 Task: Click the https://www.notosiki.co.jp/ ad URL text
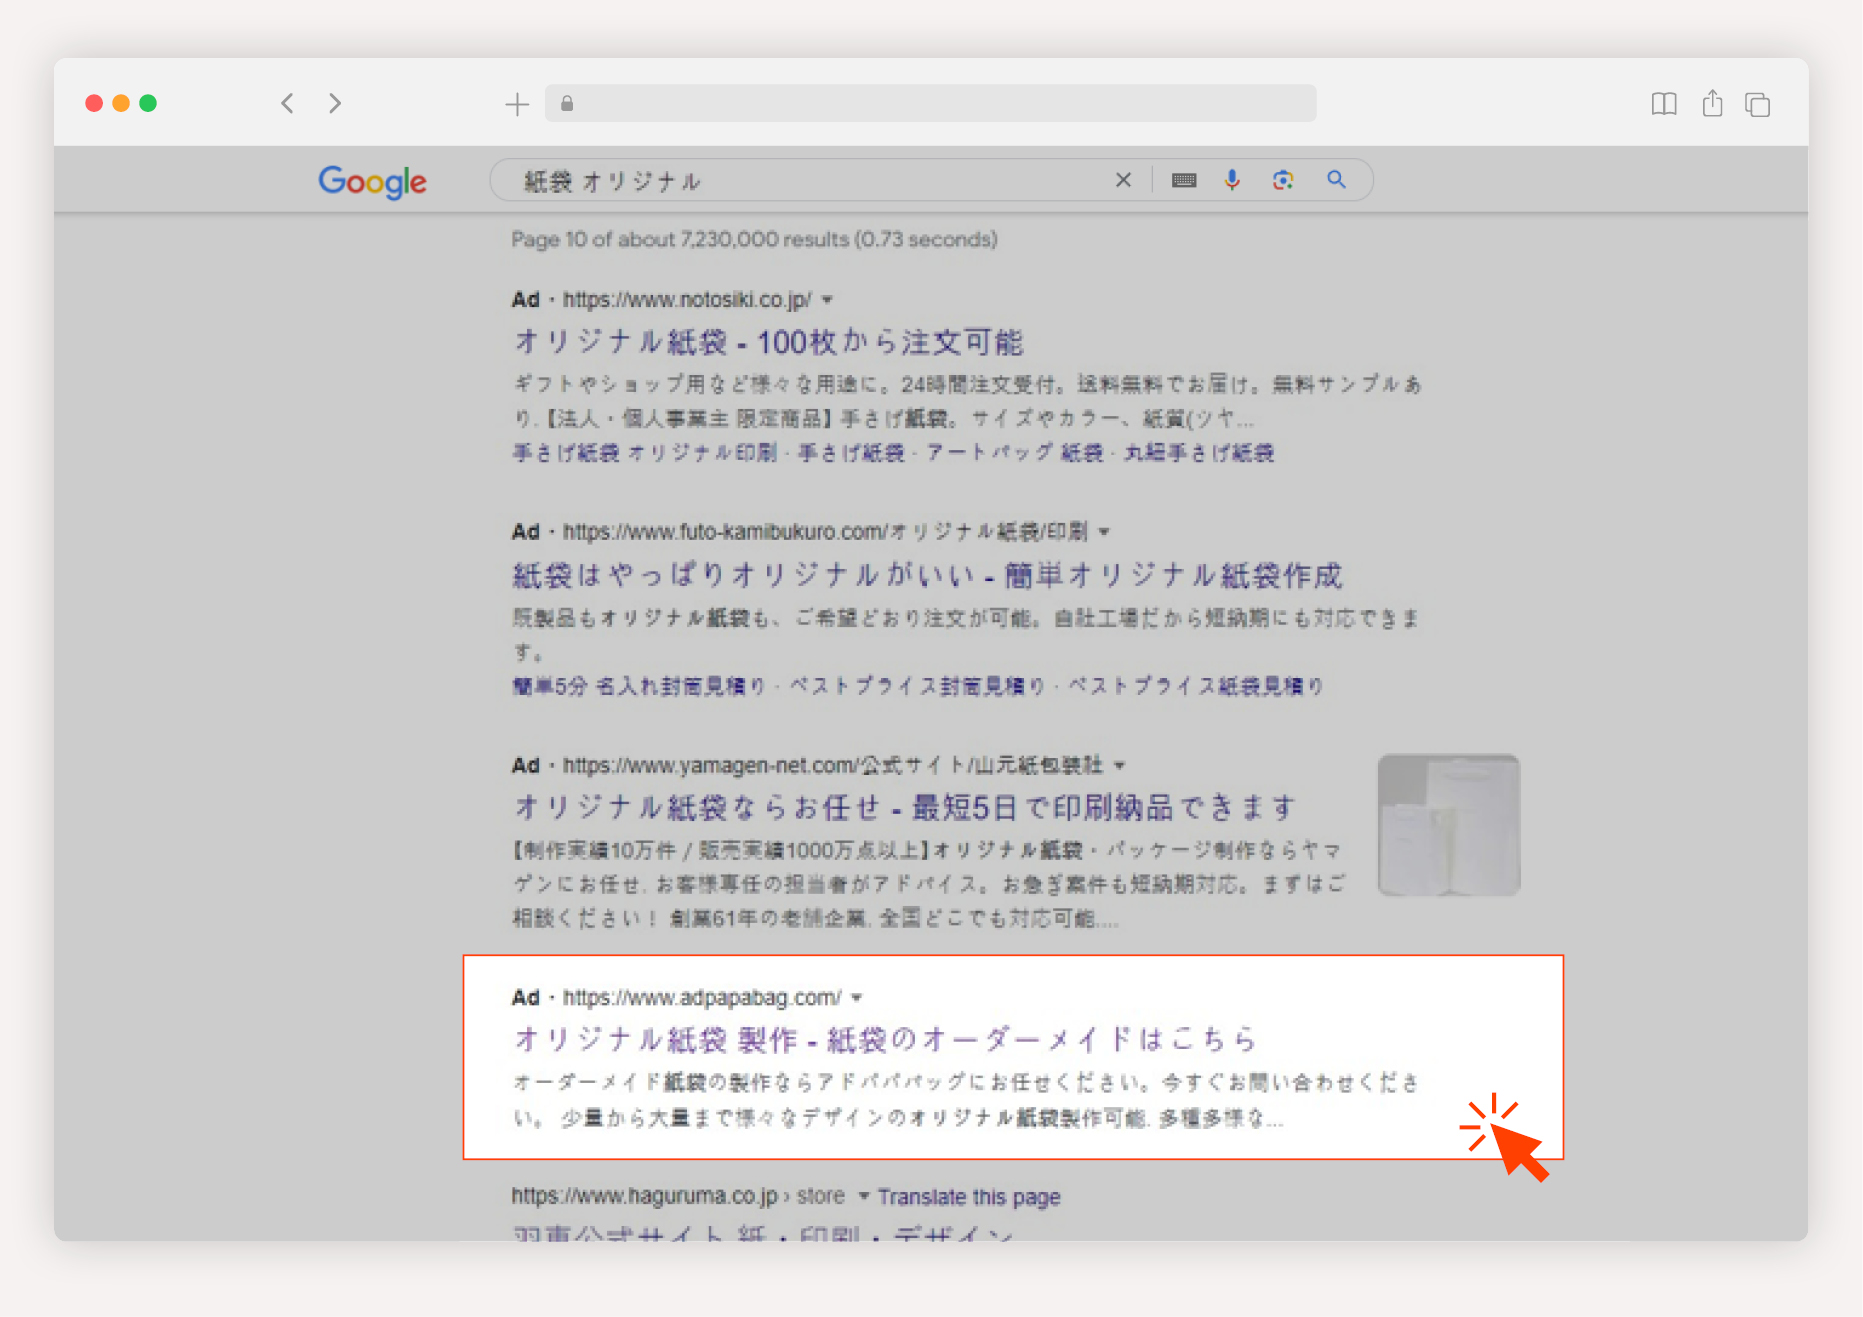click(x=687, y=300)
